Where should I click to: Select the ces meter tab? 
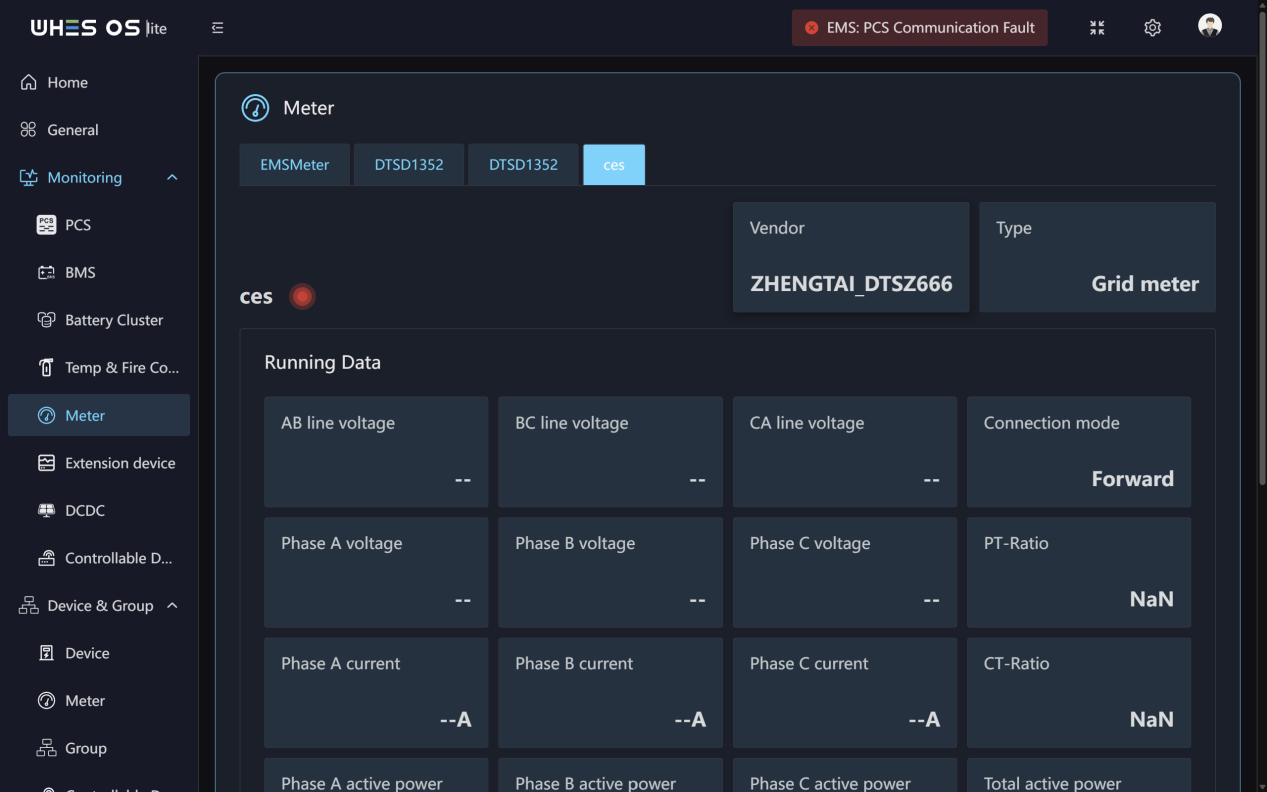[614, 165]
